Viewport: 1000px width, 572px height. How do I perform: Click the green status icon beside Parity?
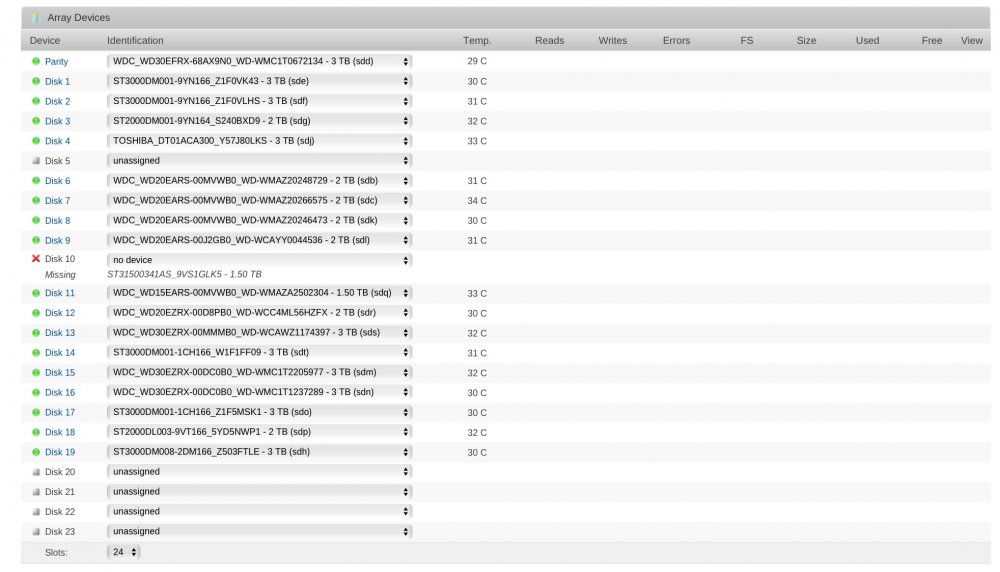(x=36, y=61)
